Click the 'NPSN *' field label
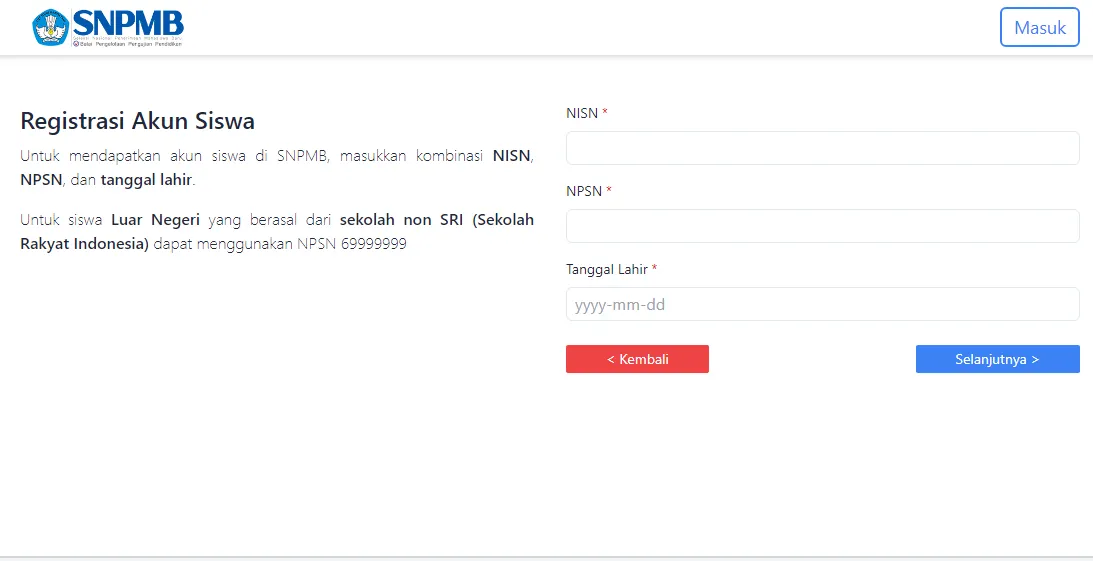Viewport: 1093px width, 561px height. pyautogui.click(x=589, y=191)
